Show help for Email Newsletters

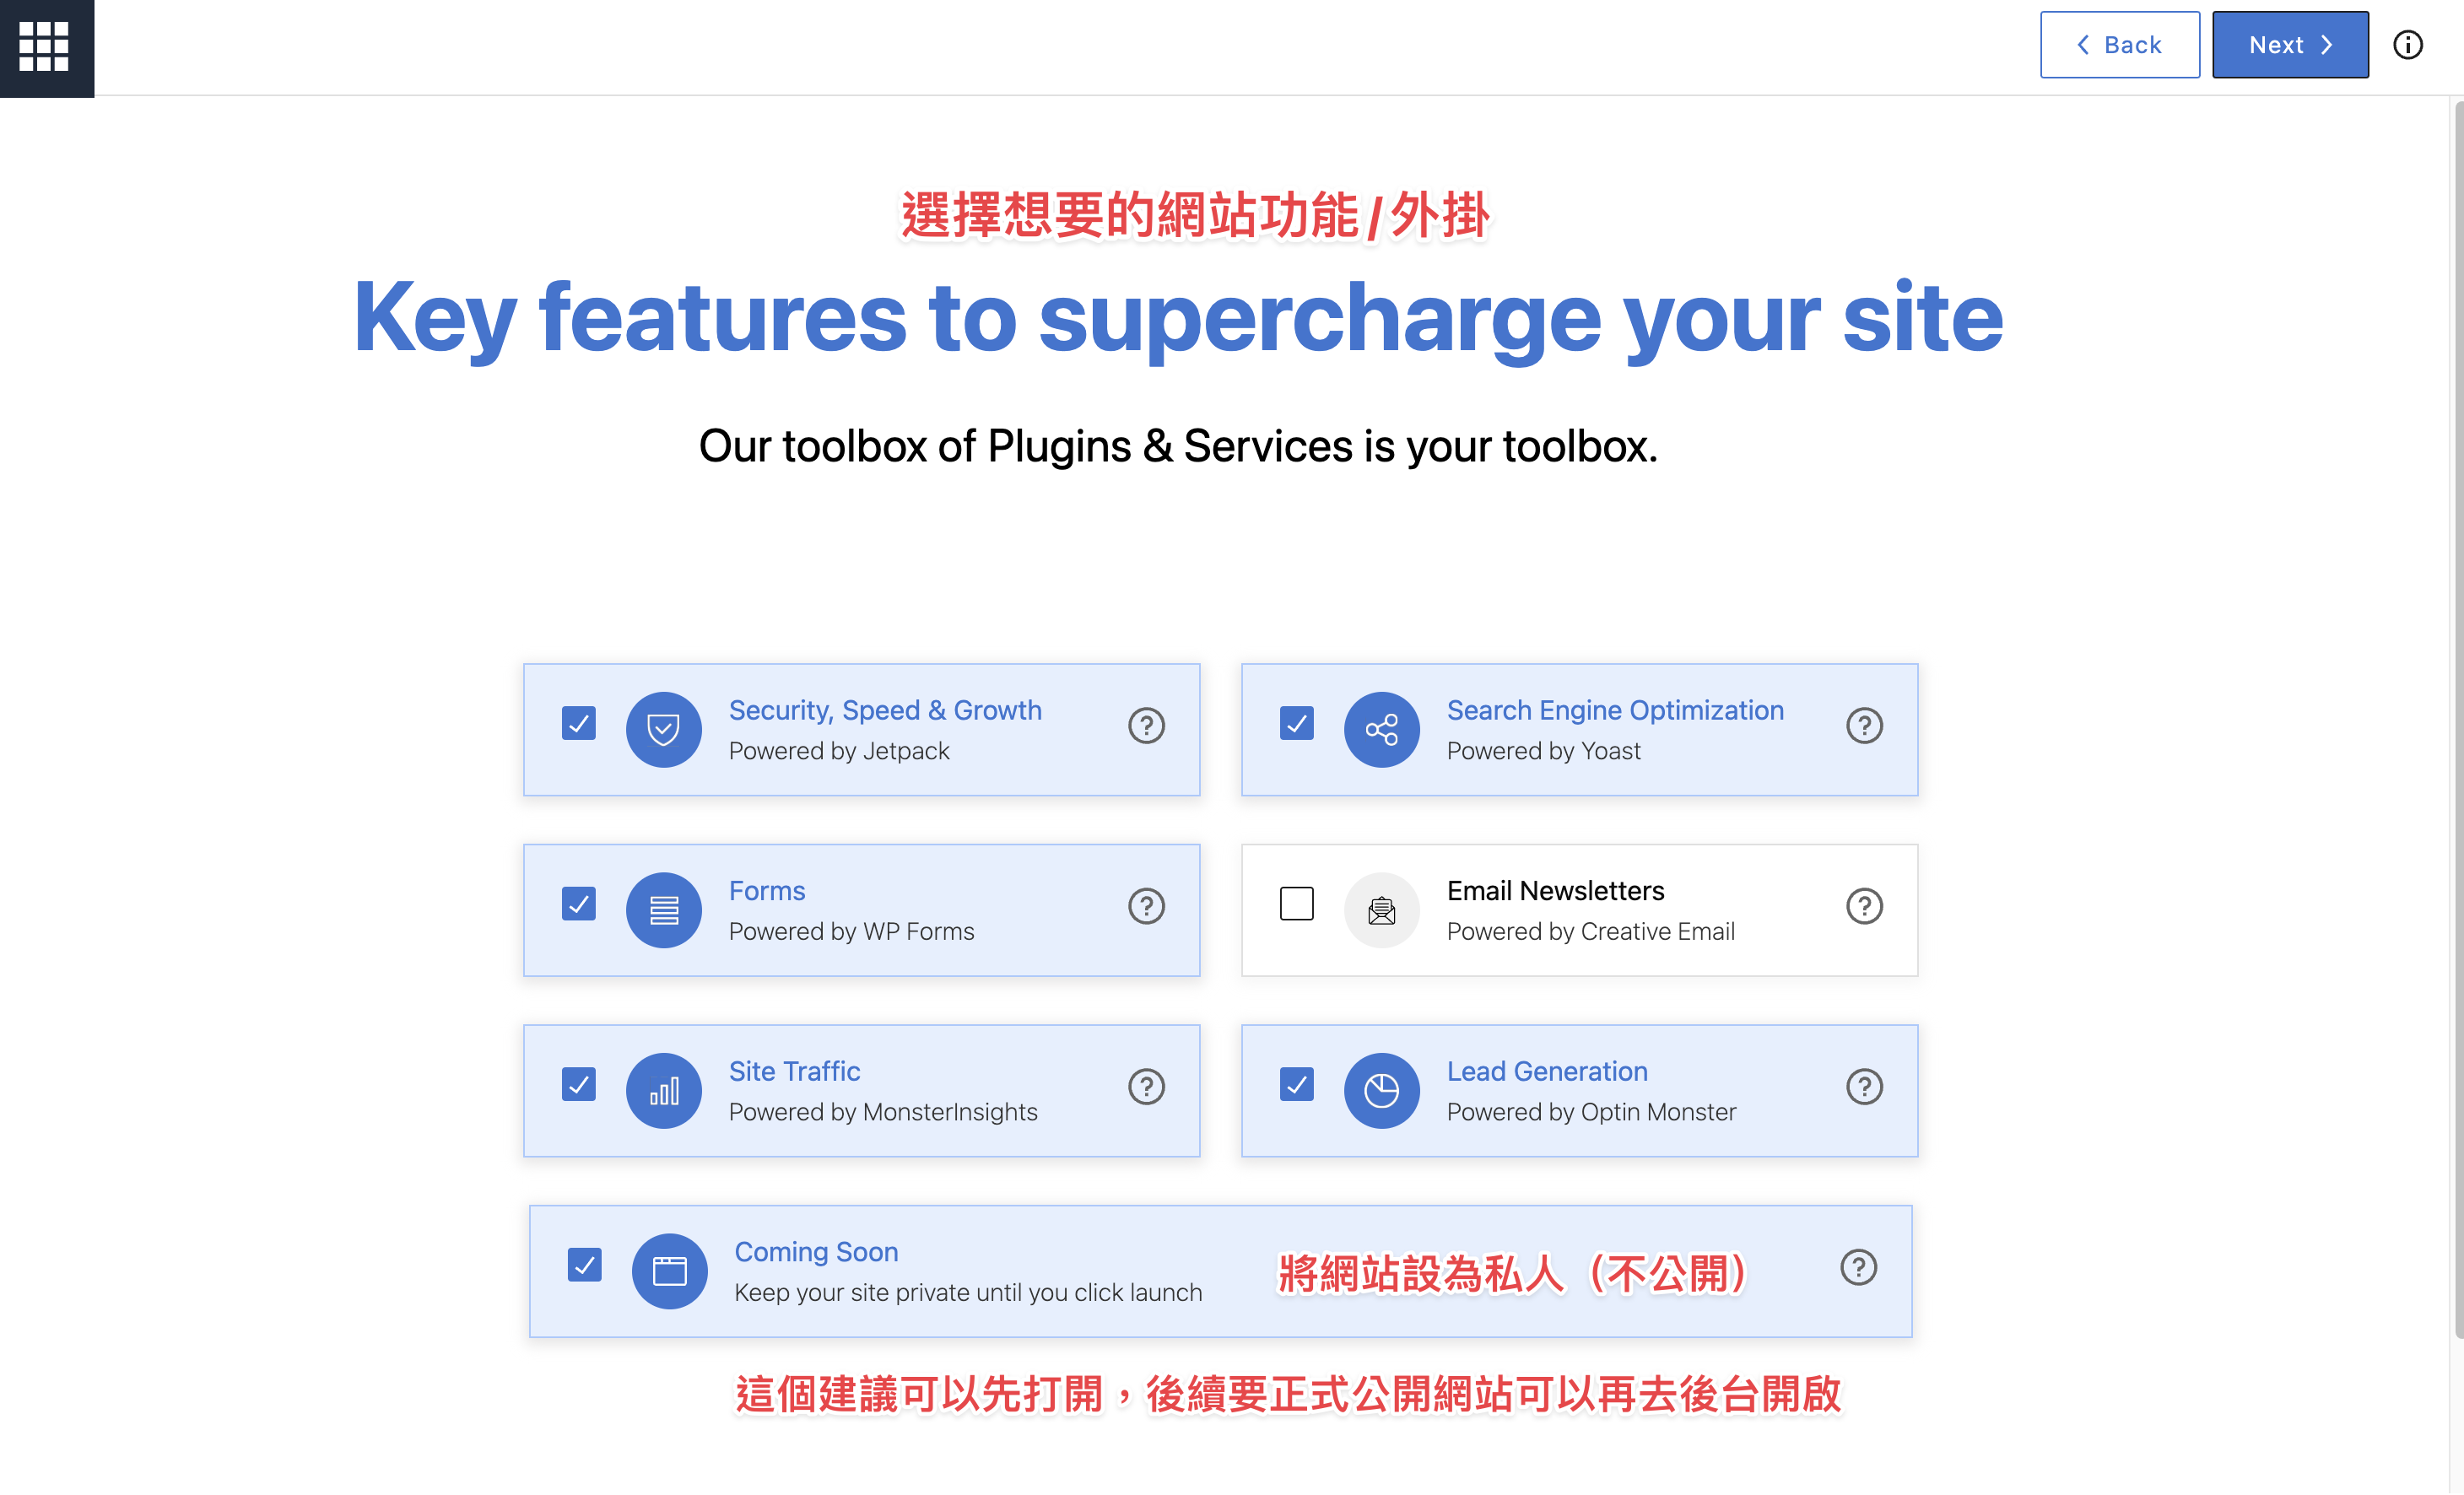1864,906
